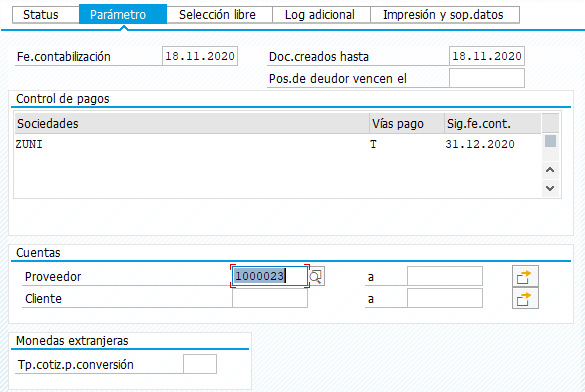
Task: Switch to the Status tab
Action: click(46, 15)
